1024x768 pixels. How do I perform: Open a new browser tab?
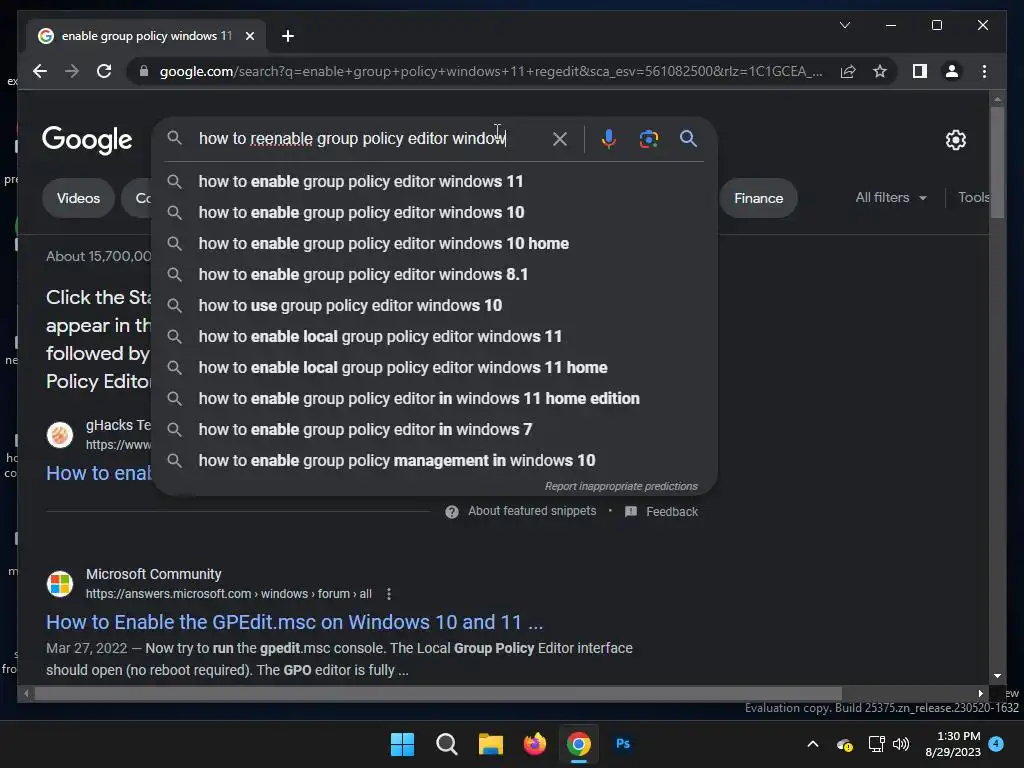tap(287, 36)
